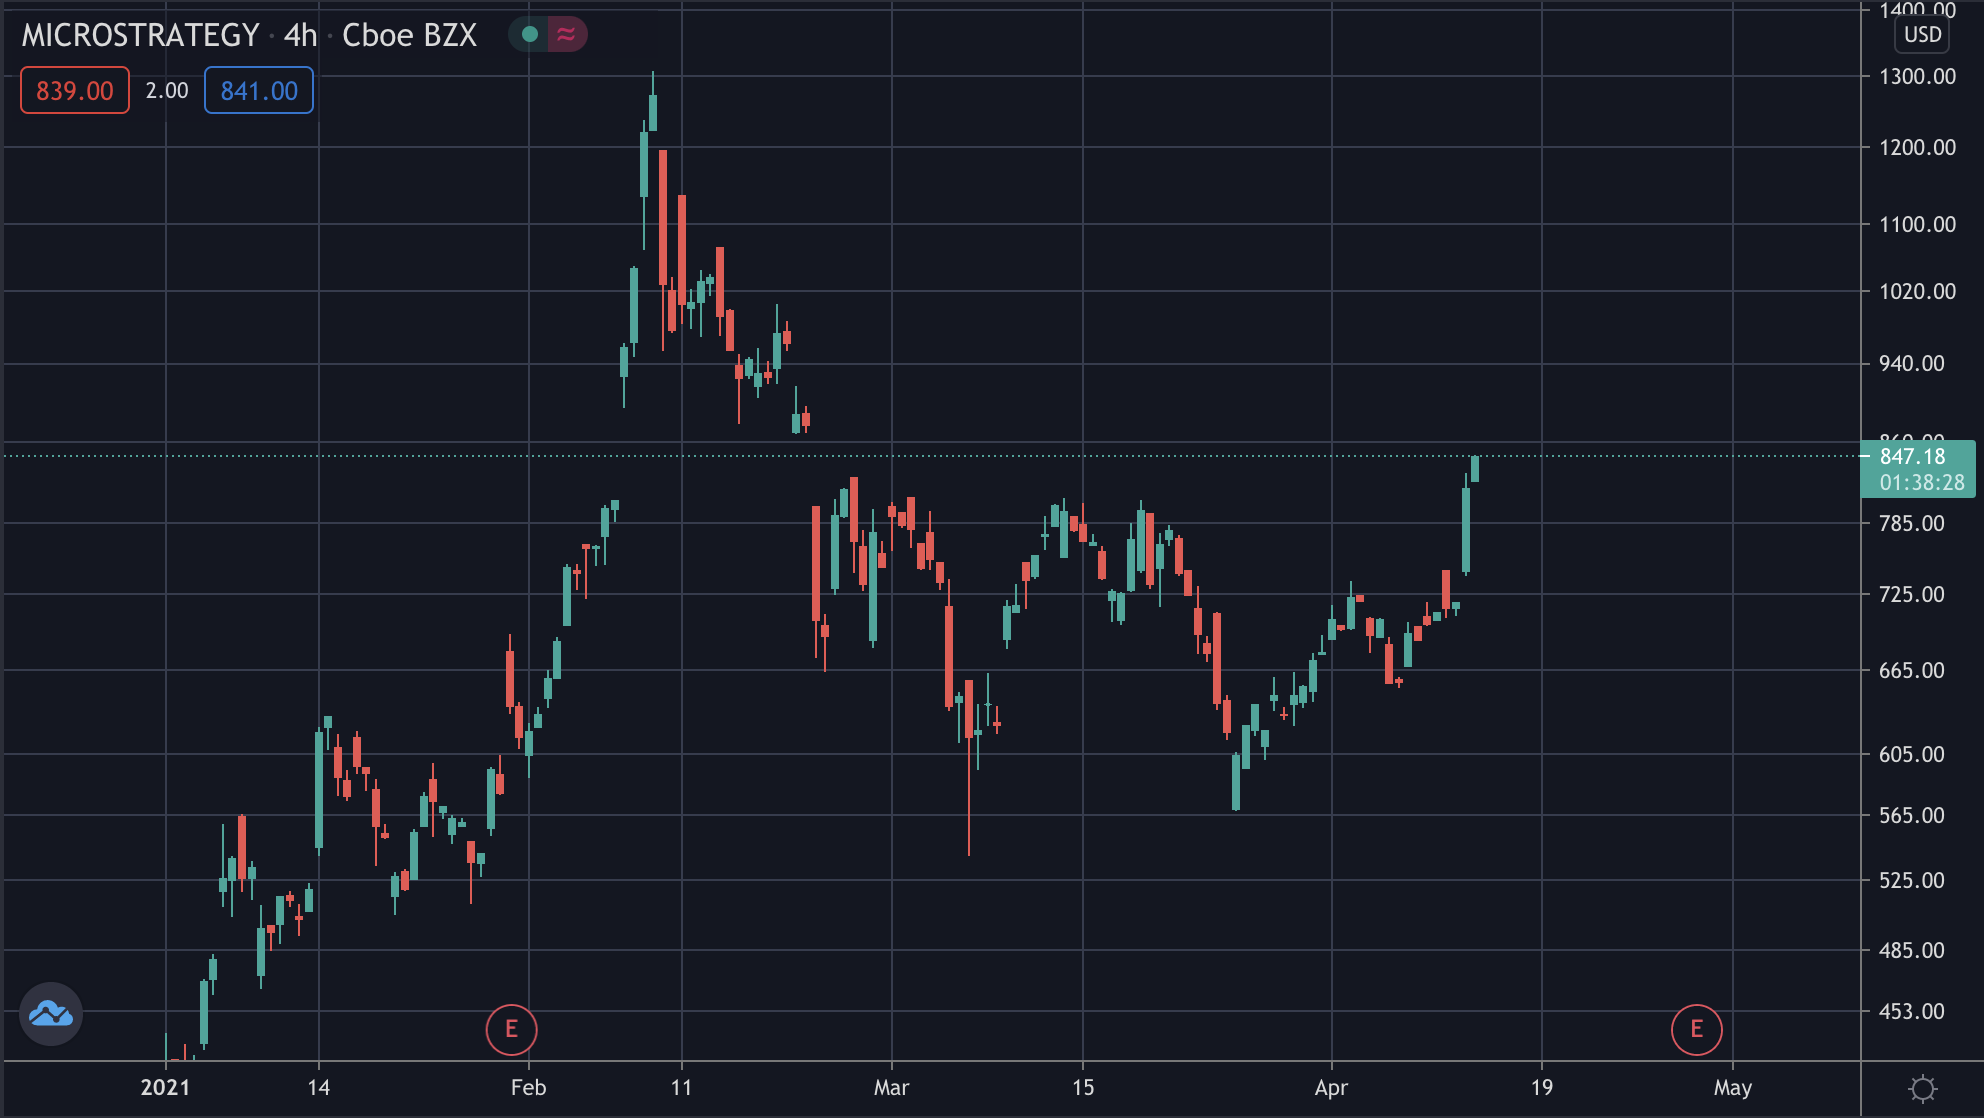This screenshot has width=1984, height=1118.
Task: Click the MICROSTRATEGY symbol title
Action: coord(141,35)
